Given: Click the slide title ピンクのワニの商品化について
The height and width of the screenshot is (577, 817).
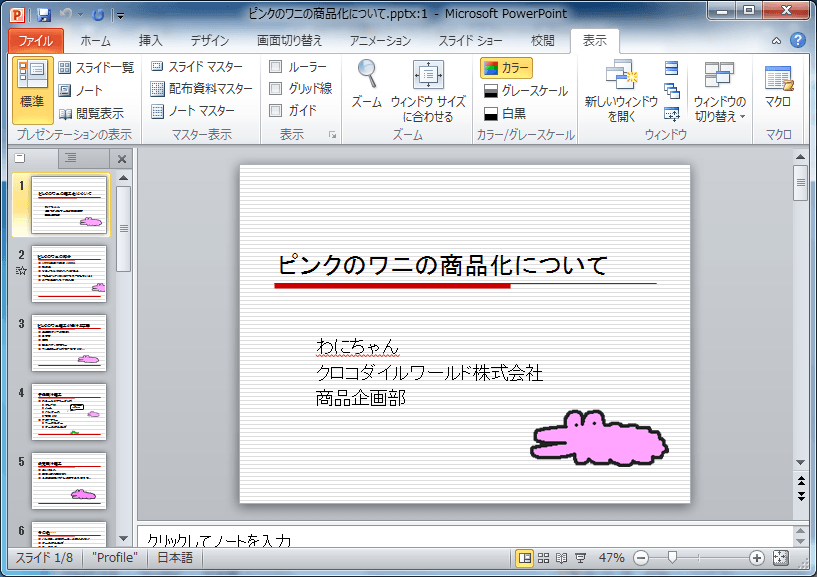Looking at the screenshot, I should (x=442, y=265).
